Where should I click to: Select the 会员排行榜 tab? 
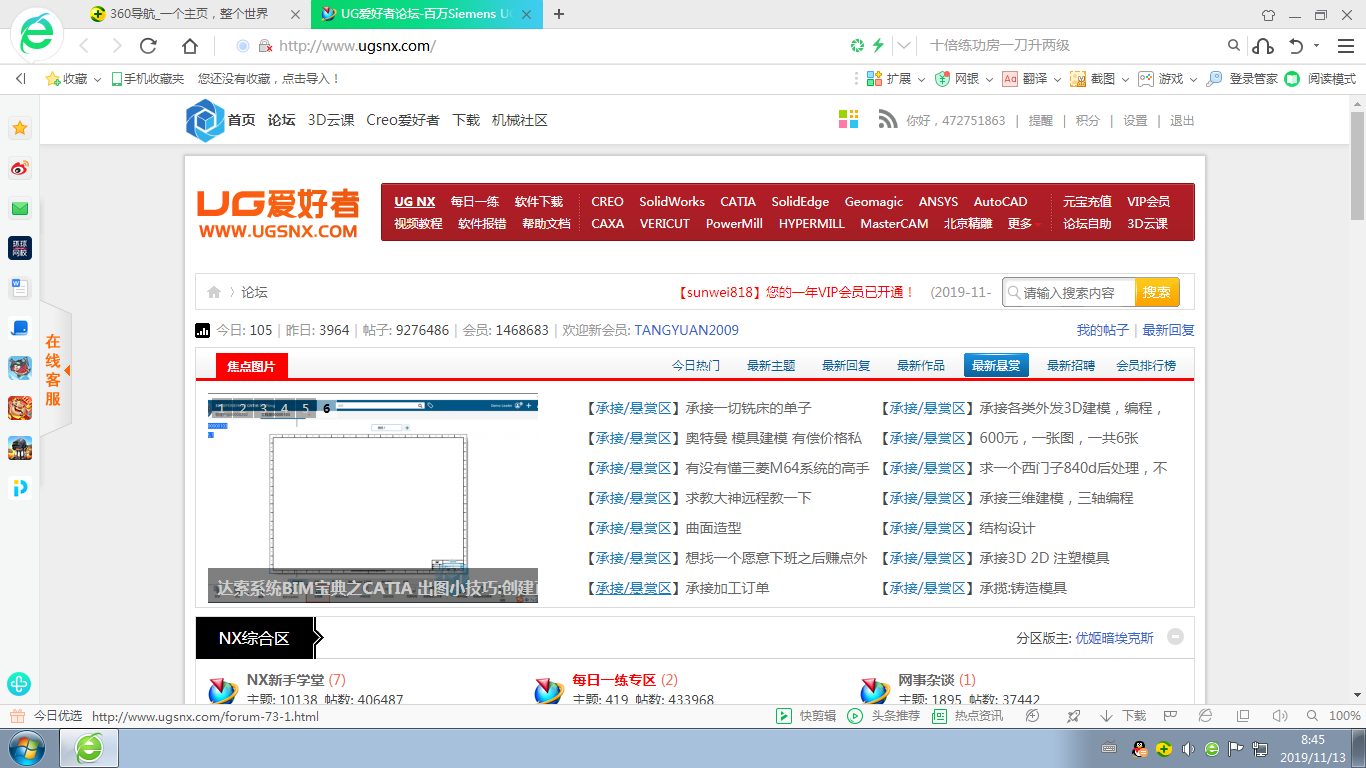[x=1146, y=366]
